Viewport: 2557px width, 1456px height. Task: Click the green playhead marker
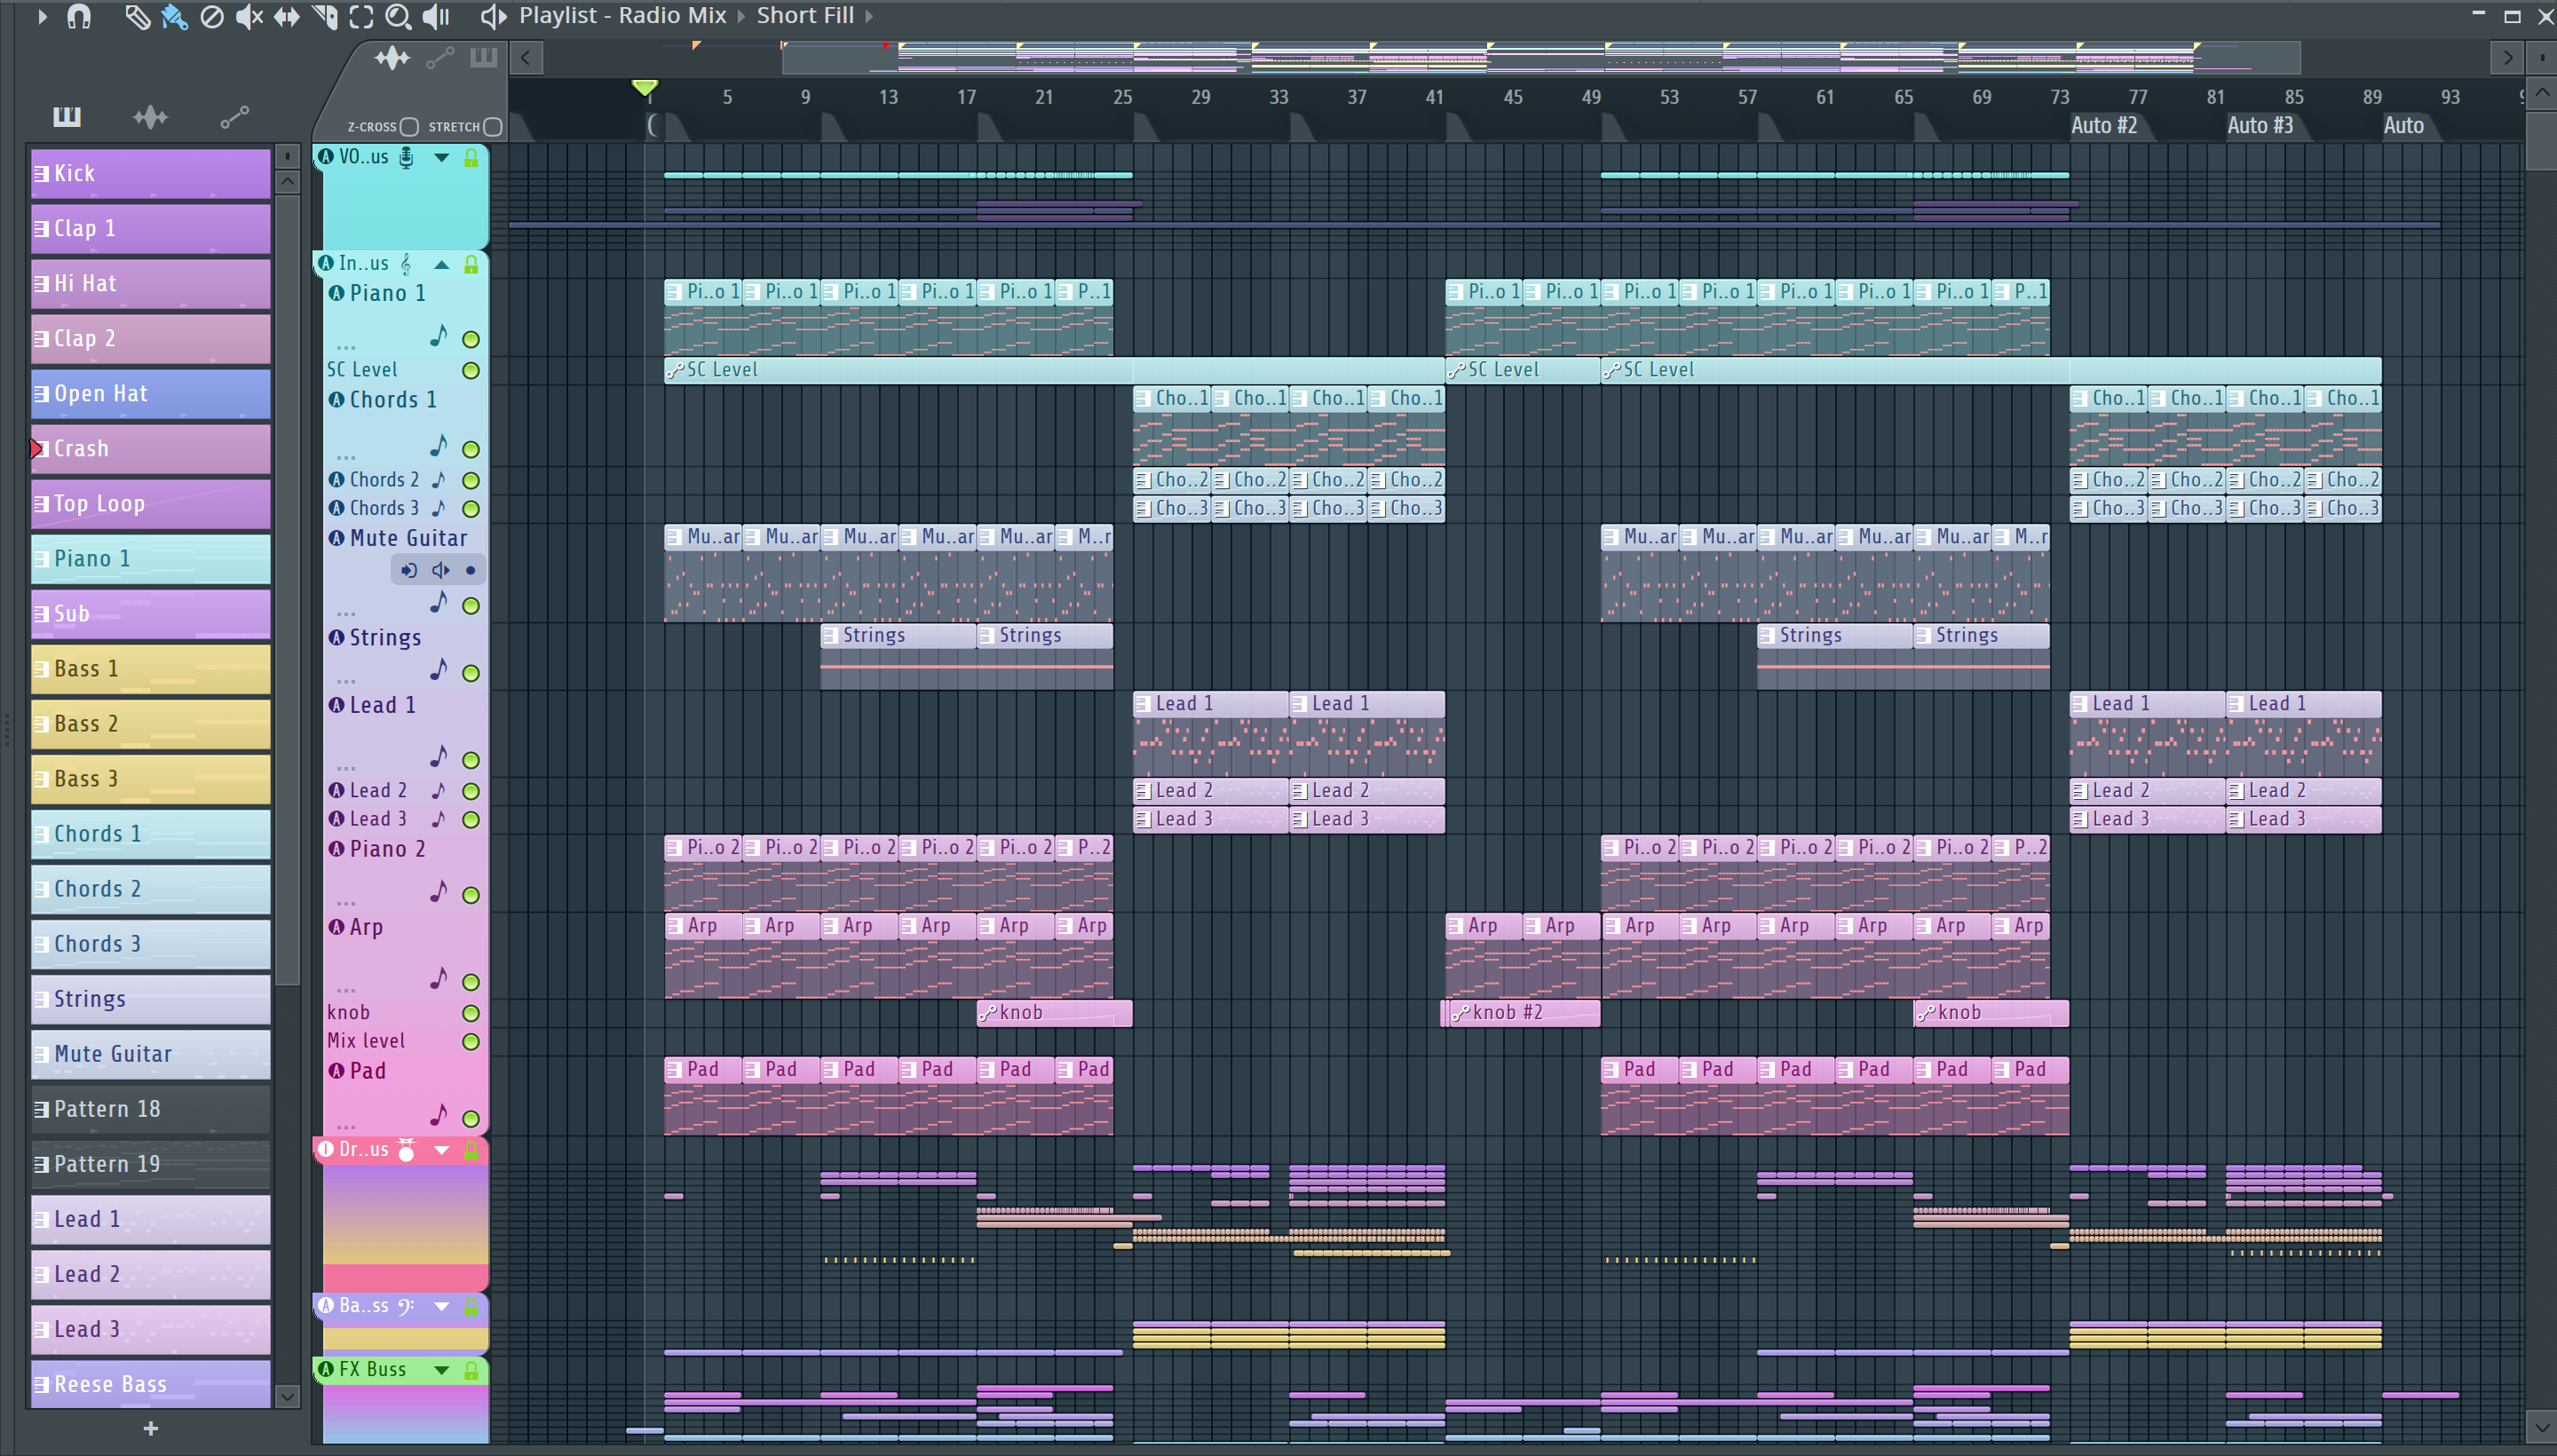coord(645,88)
